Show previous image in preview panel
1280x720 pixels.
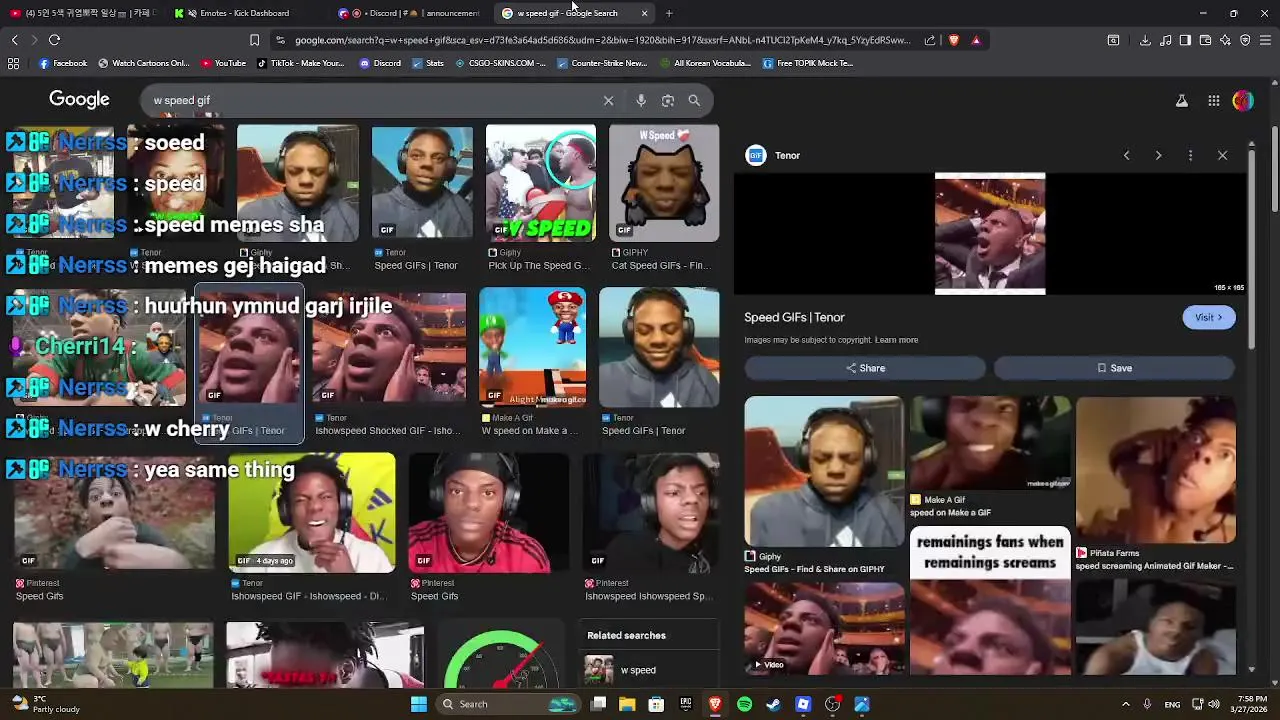pos(1126,155)
